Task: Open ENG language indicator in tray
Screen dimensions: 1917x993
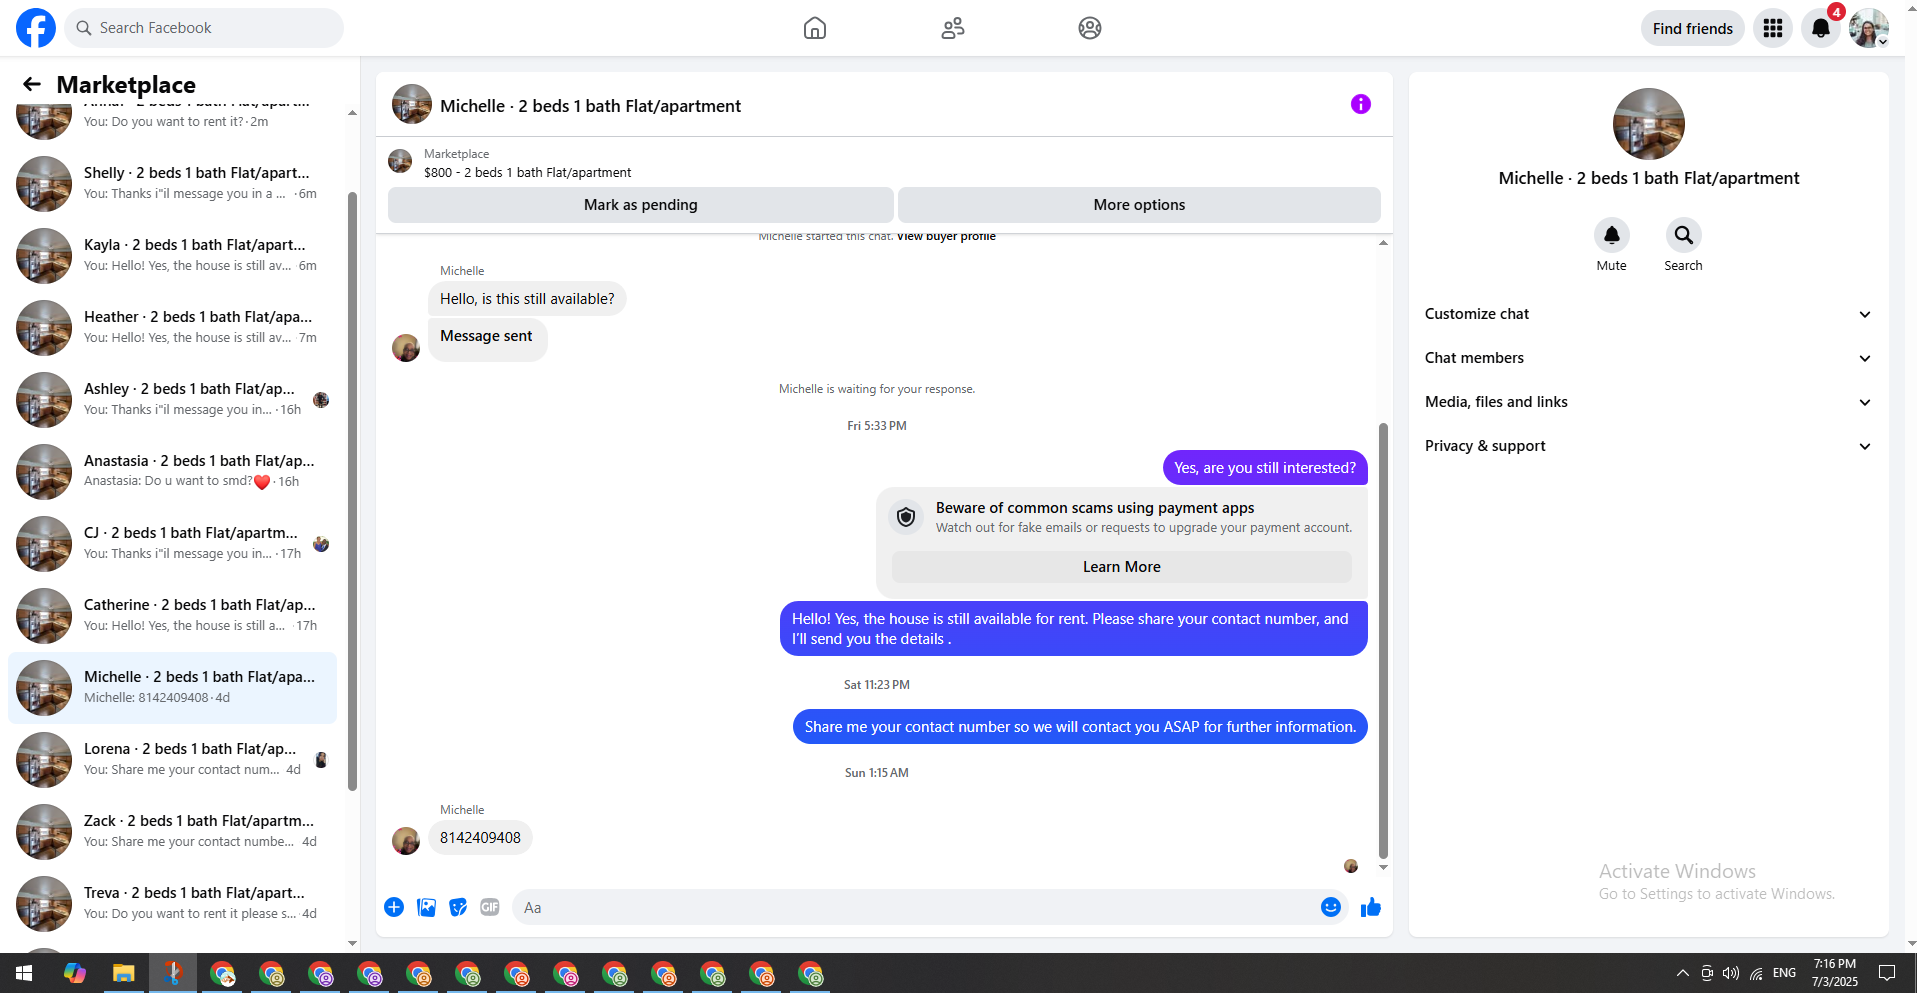Action: pyautogui.click(x=1785, y=973)
